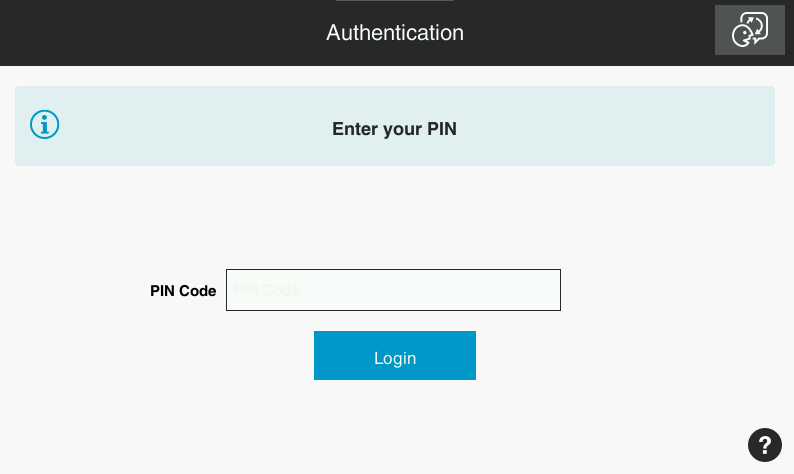Click the light teal notification banner

pyautogui.click(x=600, y=126)
